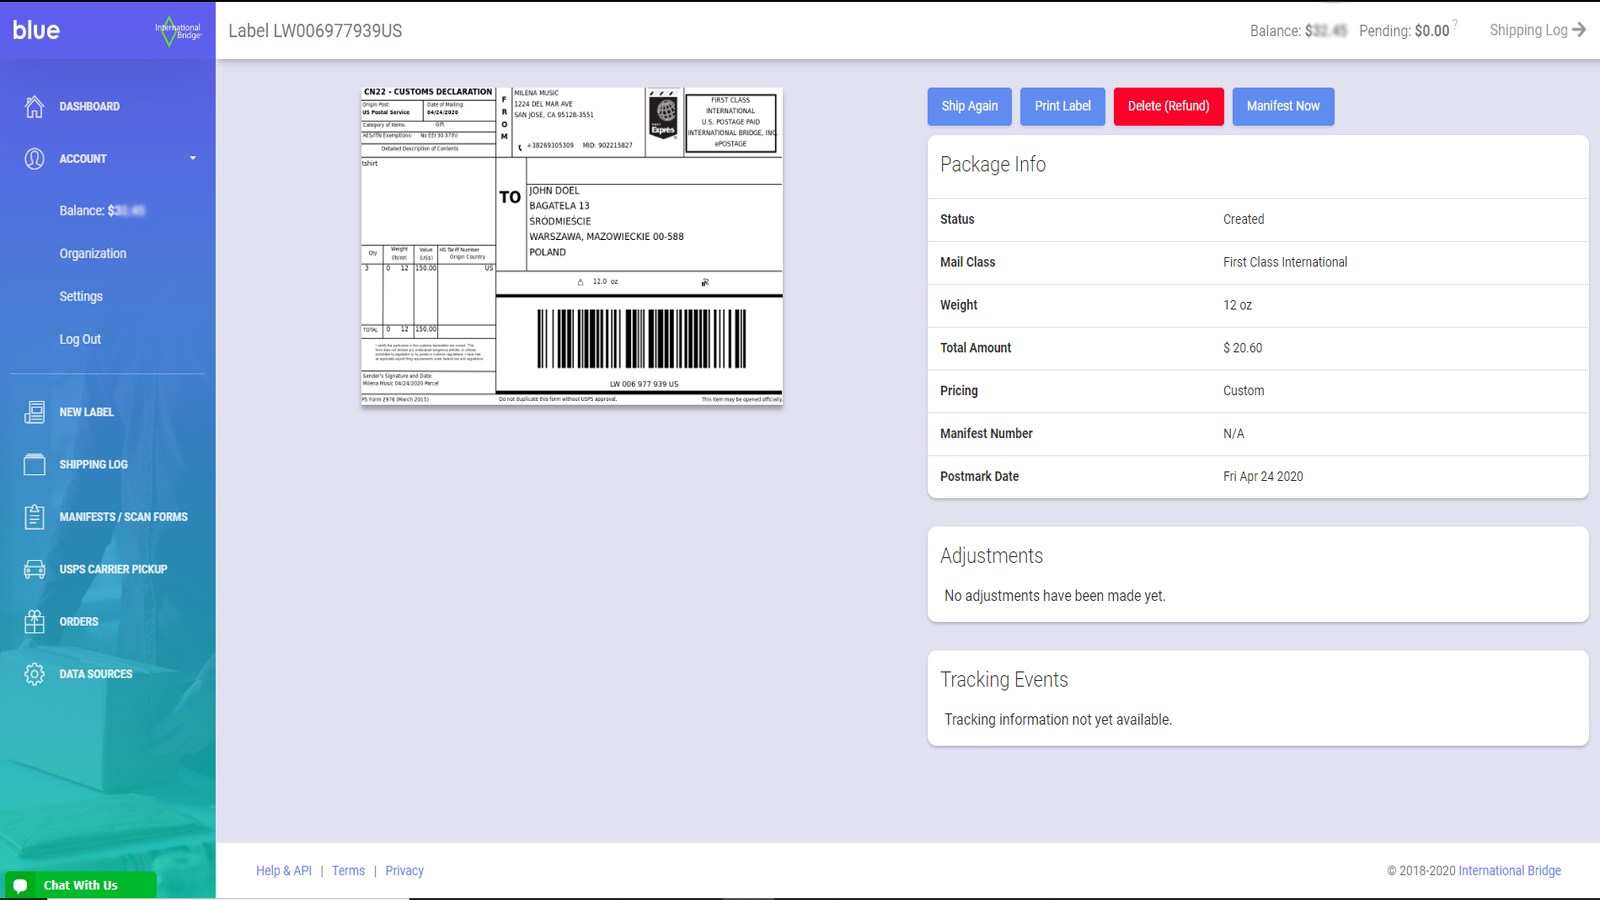1600x900 pixels.
Task: Click the Status value Created
Action: (x=1243, y=219)
